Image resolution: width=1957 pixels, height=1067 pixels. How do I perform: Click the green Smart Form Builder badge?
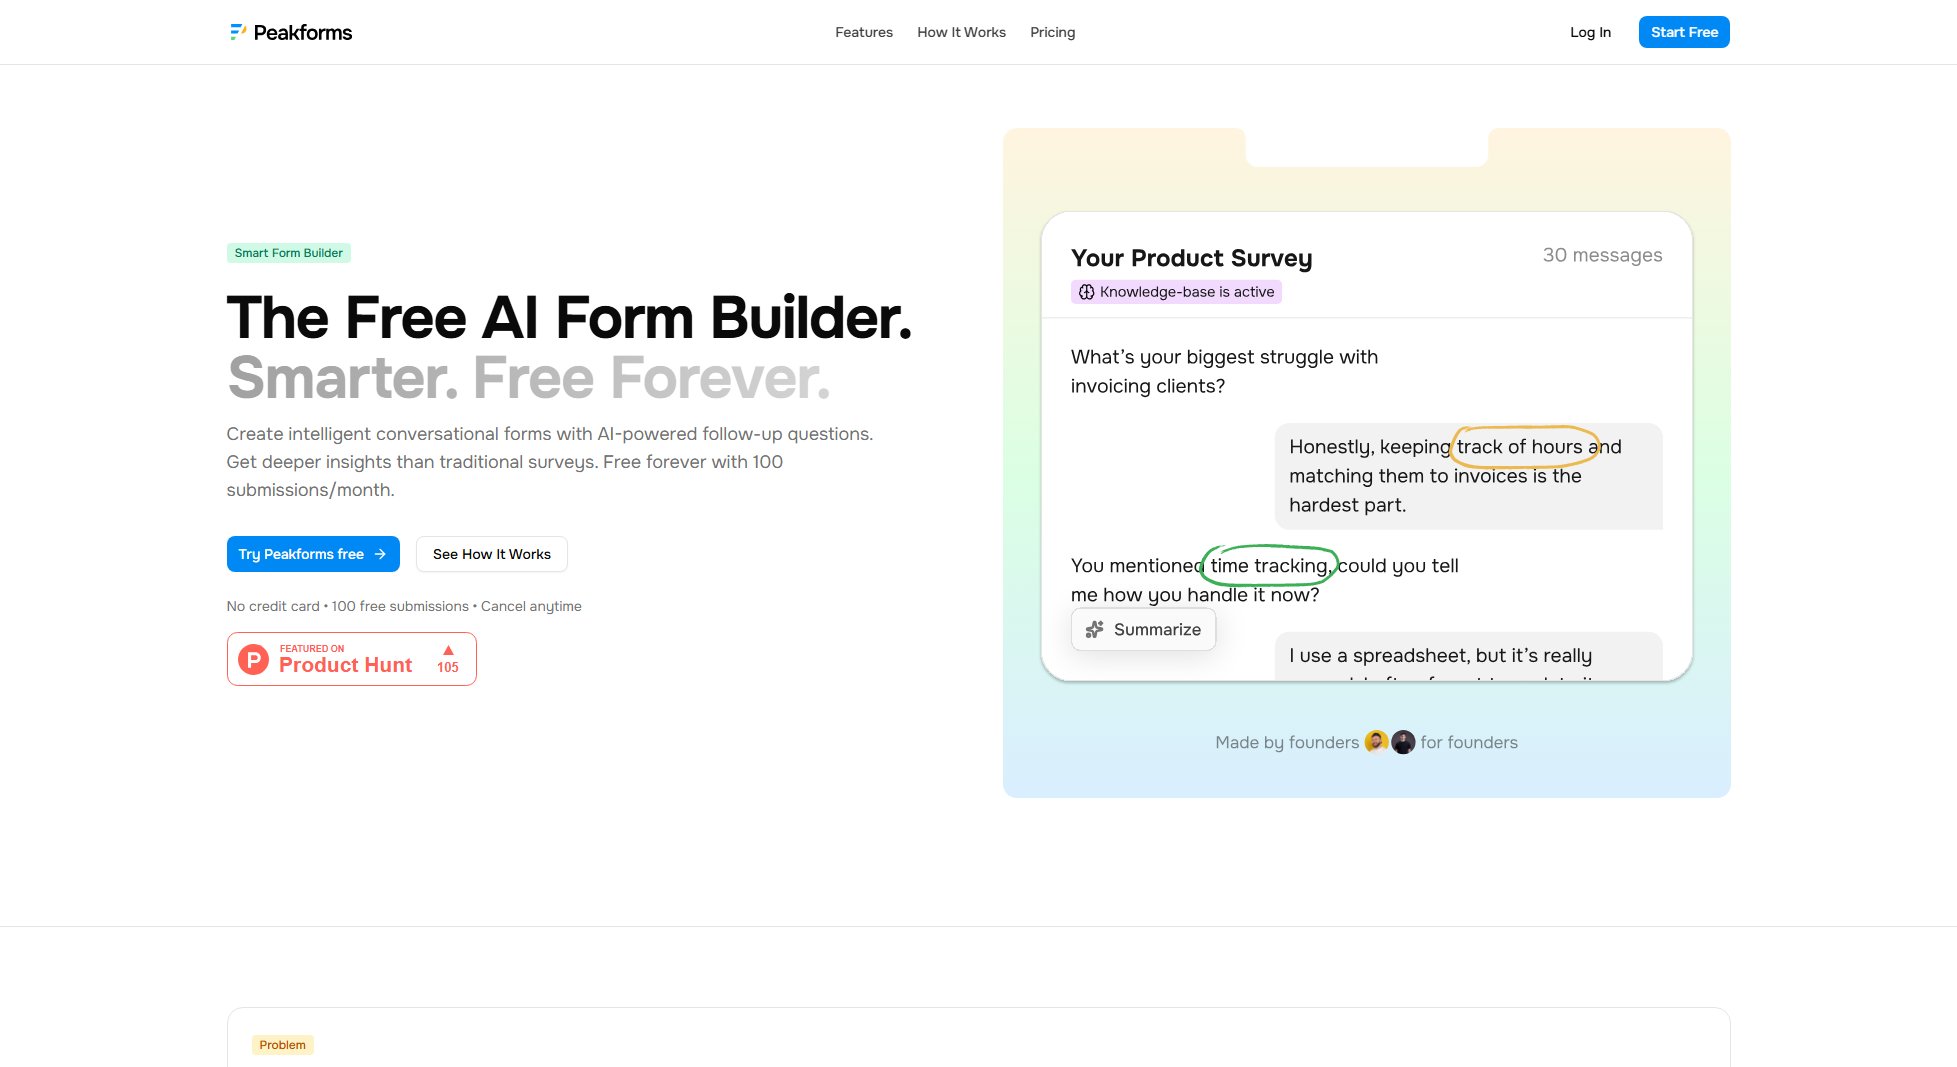288,253
